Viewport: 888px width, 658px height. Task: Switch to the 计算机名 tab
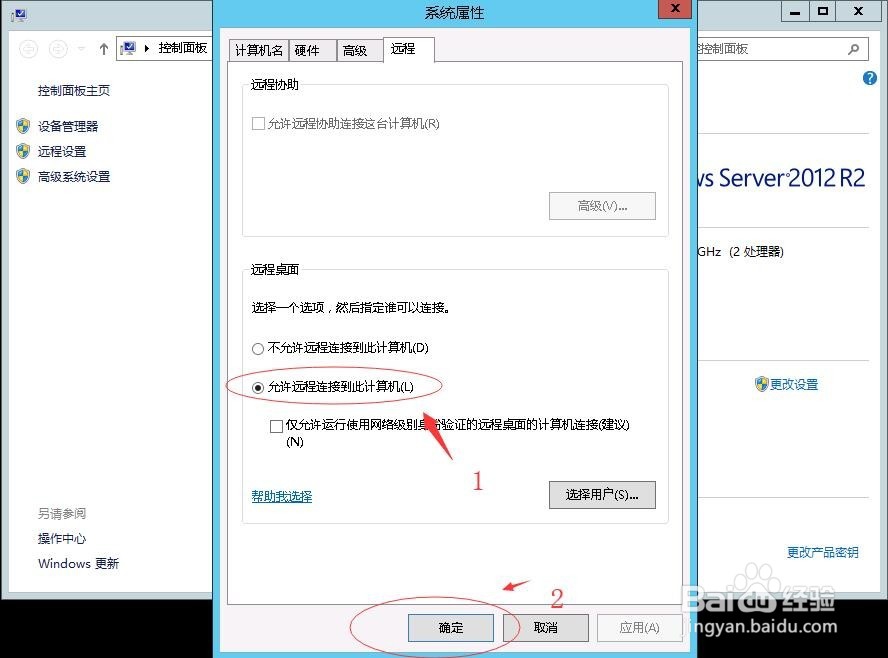(259, 50)
